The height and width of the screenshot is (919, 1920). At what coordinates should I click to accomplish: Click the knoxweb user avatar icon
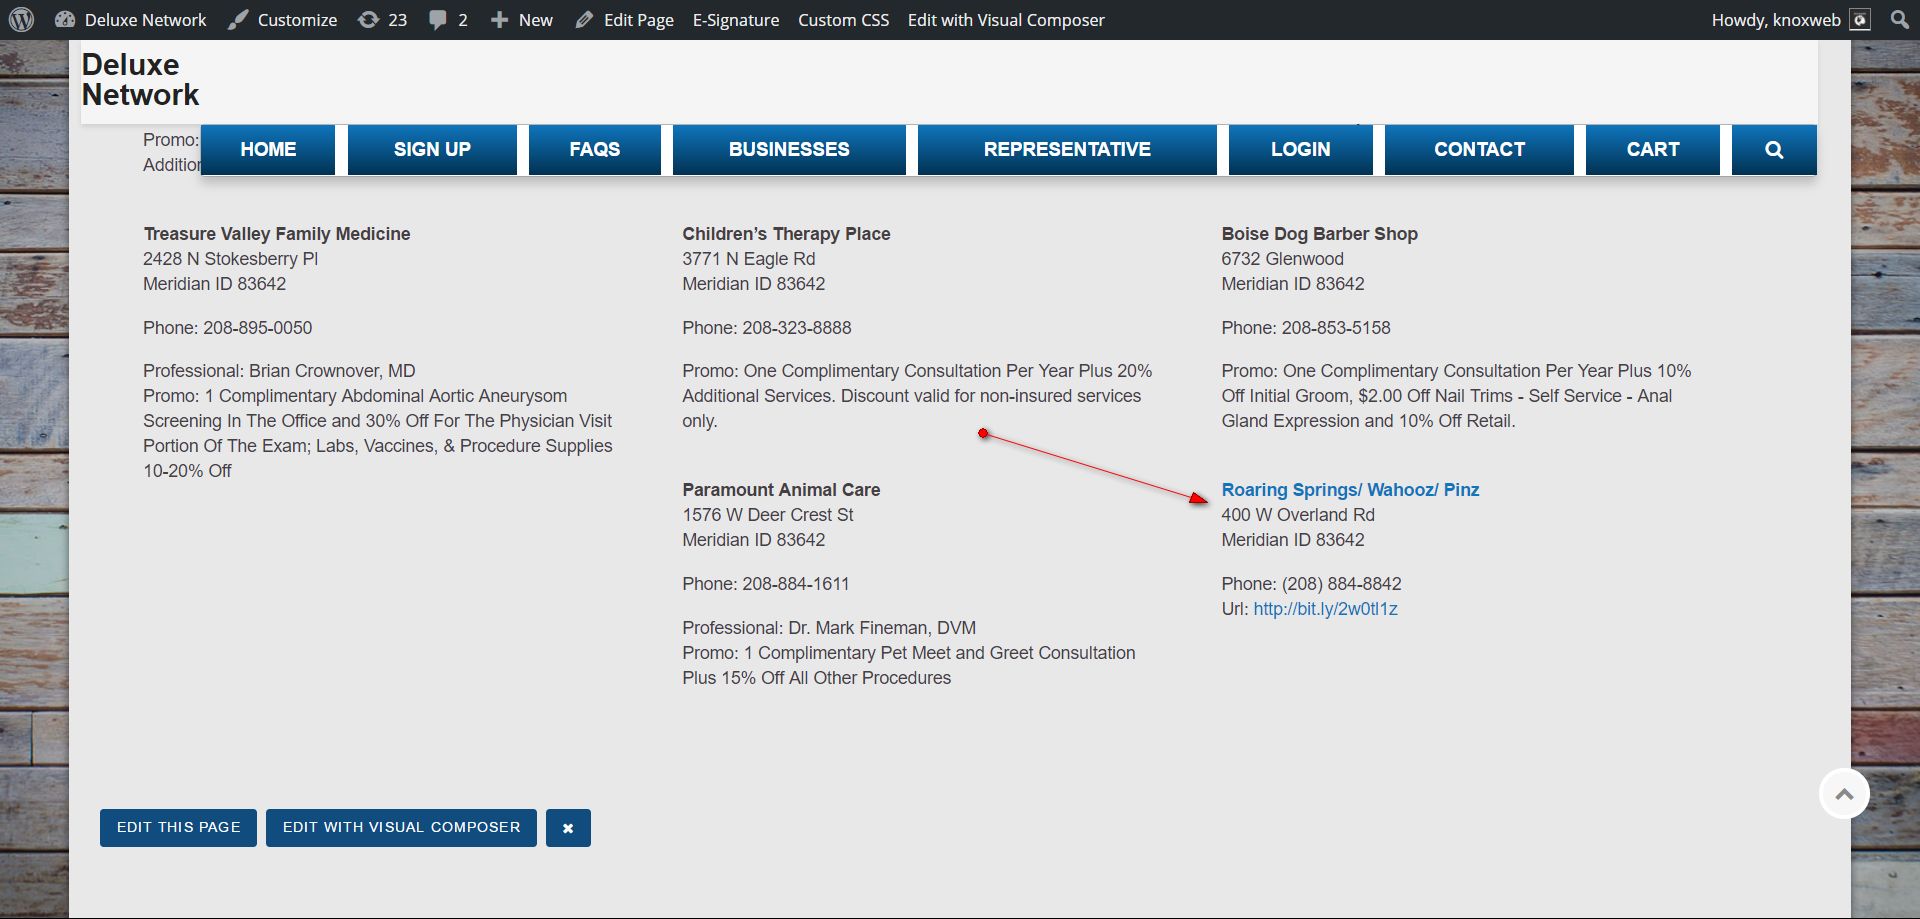point(1860,20)
